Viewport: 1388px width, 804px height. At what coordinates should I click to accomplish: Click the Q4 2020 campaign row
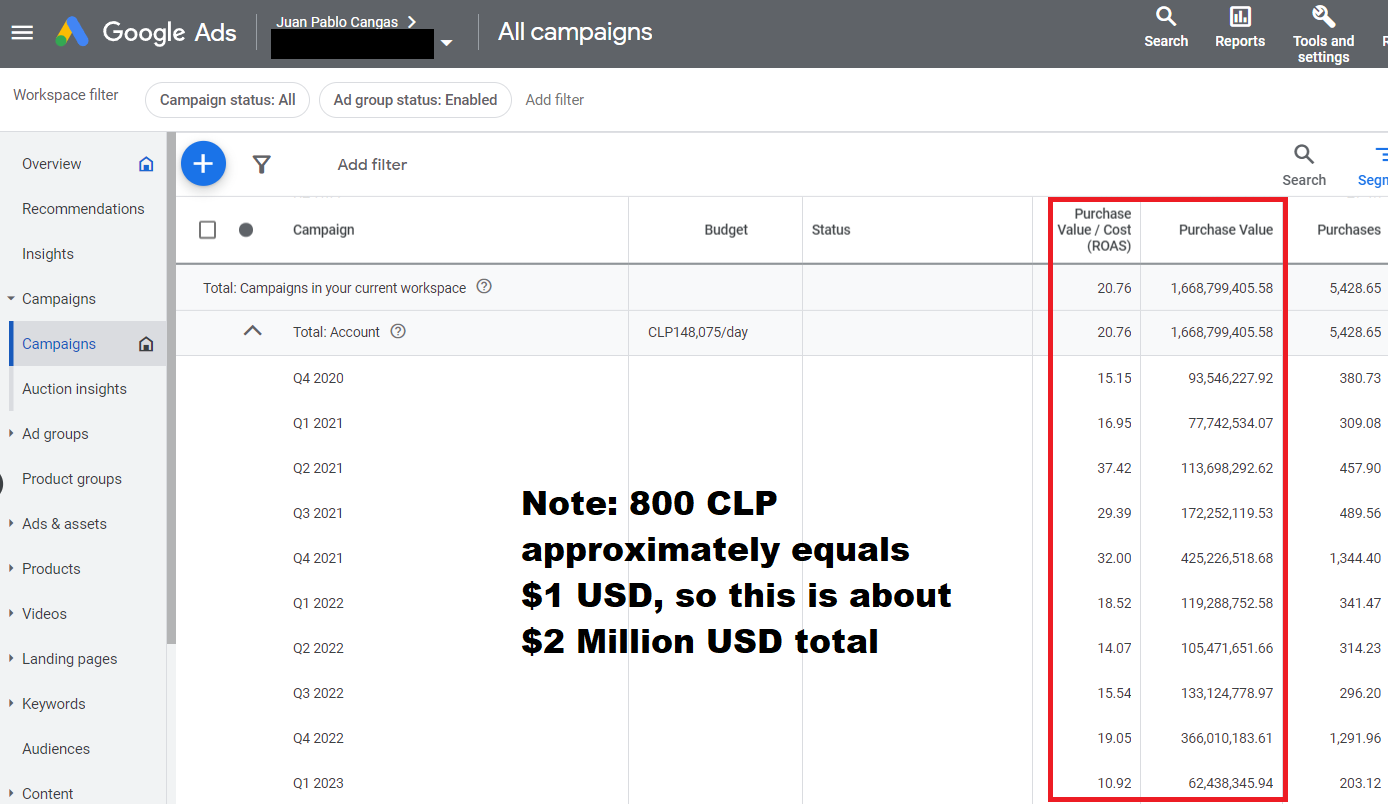tap(782, 378)
